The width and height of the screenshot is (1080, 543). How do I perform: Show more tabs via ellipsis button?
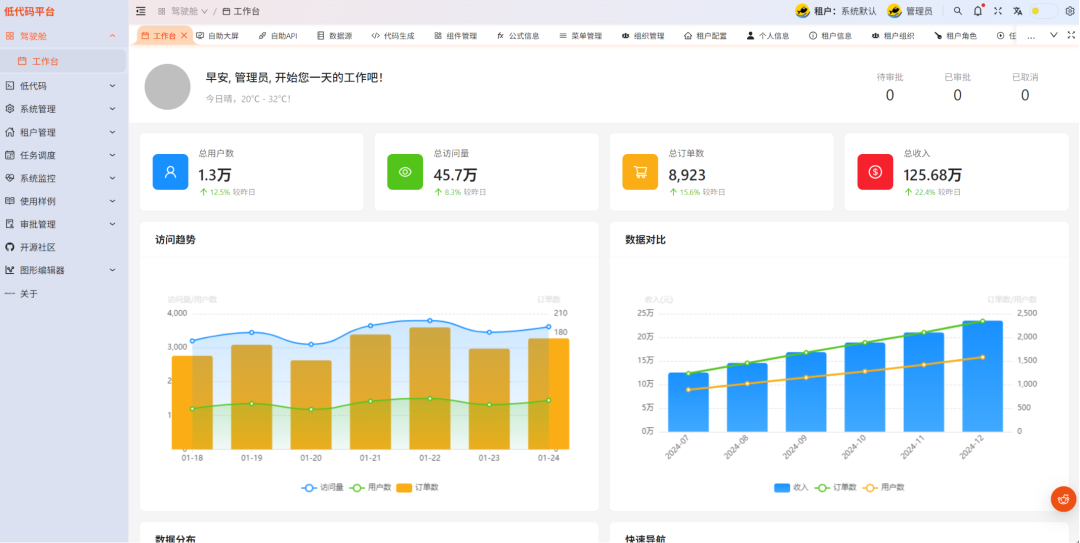click(x=1030, y=36)
